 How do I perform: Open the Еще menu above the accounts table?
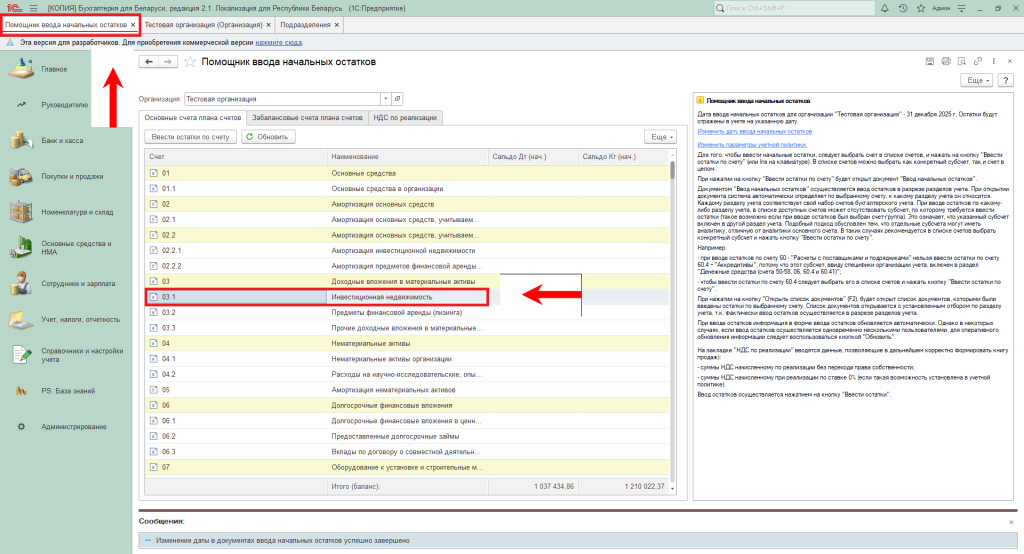[x=661, y=136]
